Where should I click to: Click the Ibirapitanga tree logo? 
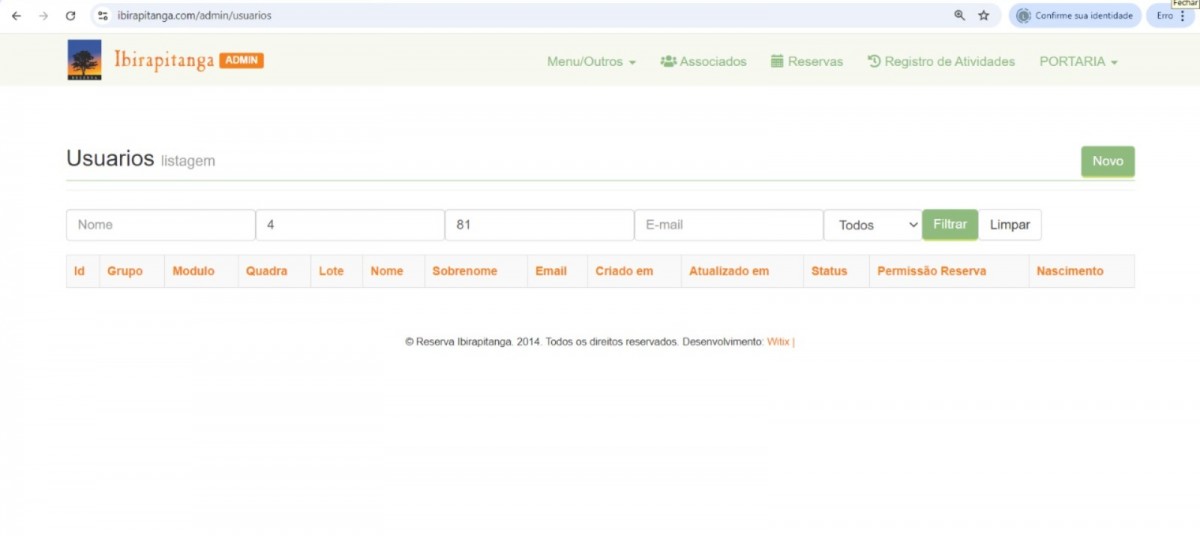(84, 60)
